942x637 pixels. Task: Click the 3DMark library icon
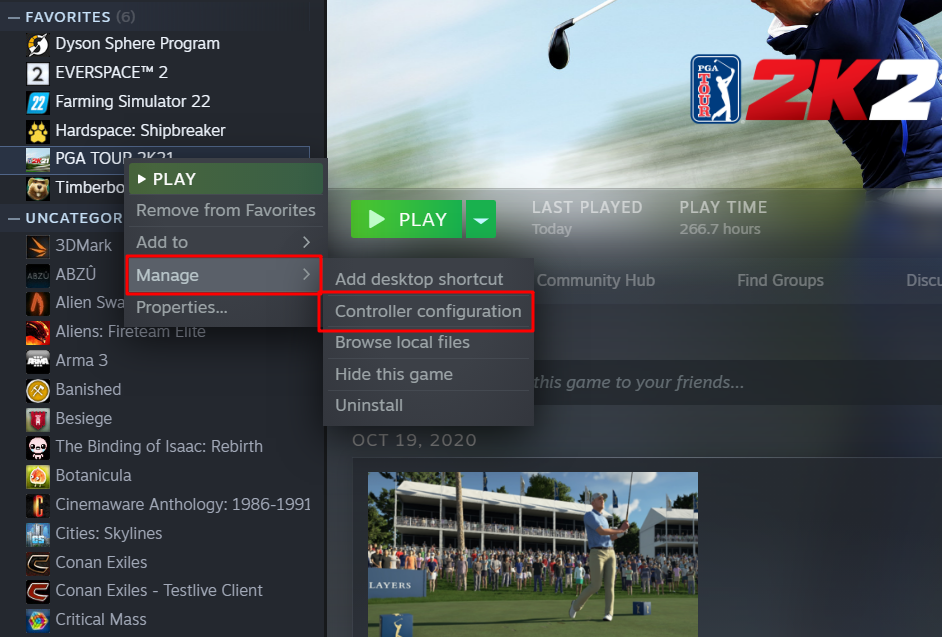tap(38, 246)
